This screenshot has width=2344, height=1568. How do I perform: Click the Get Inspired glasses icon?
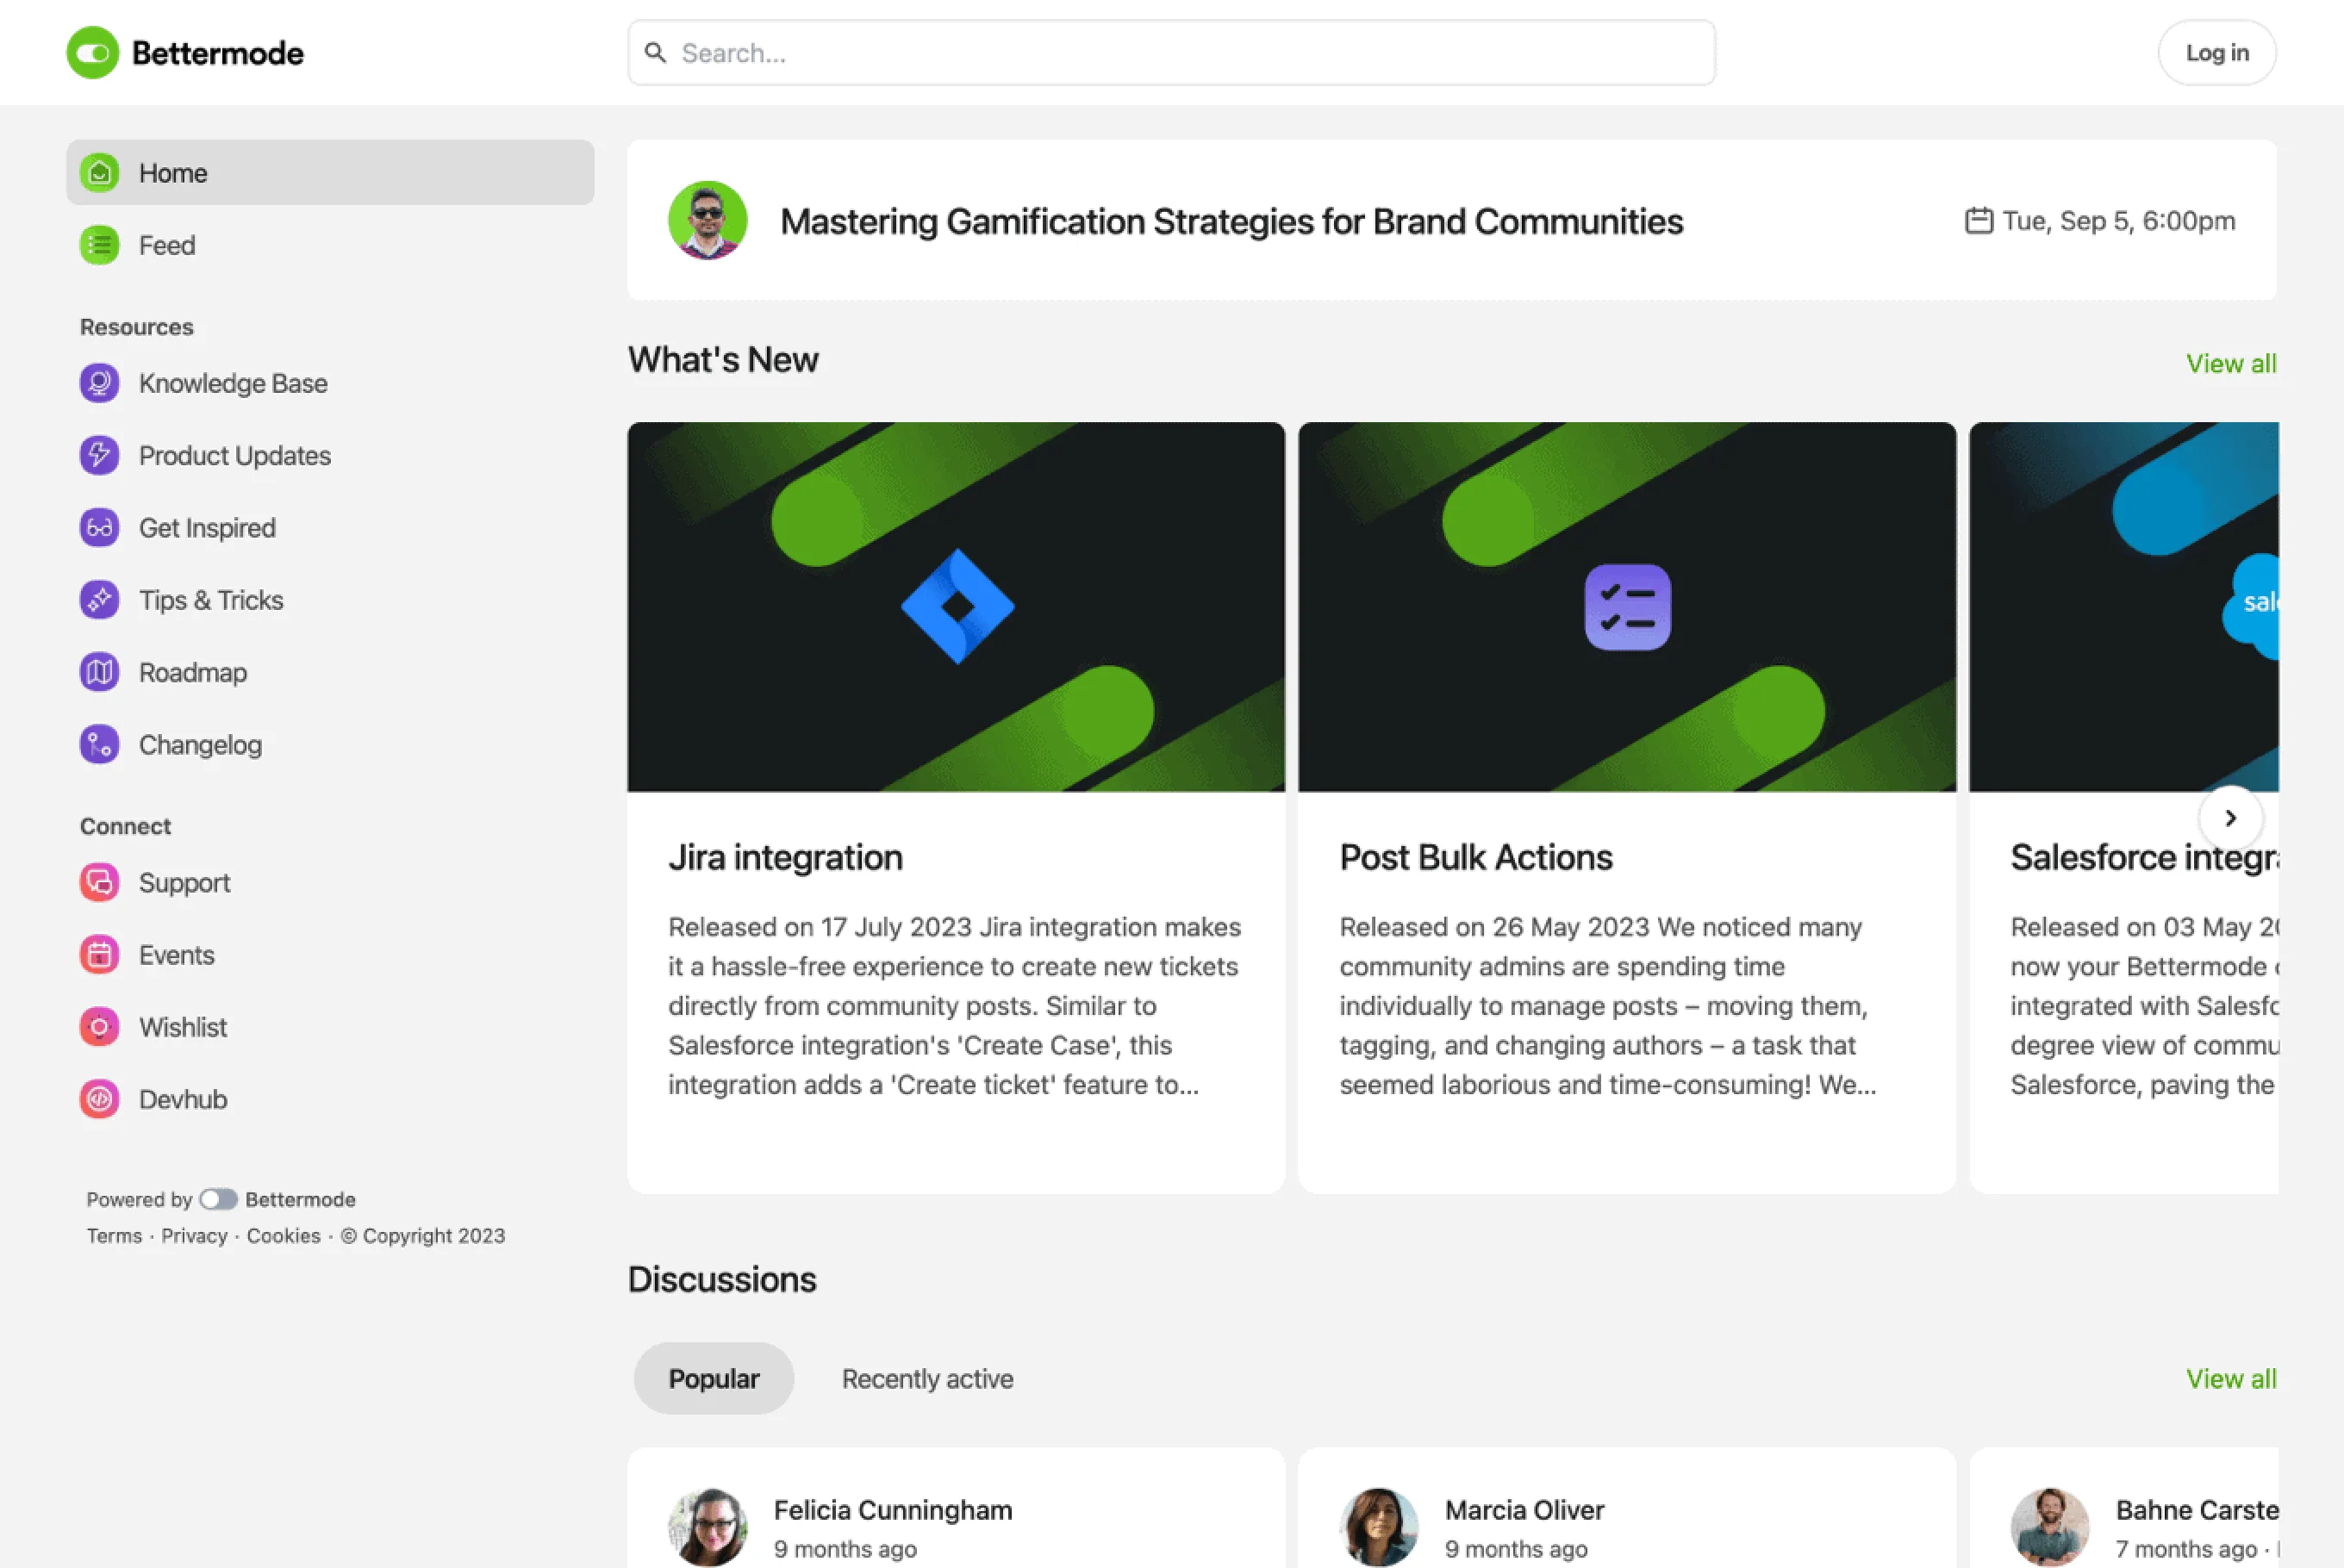pyautogui.click(x=100, y=527)
